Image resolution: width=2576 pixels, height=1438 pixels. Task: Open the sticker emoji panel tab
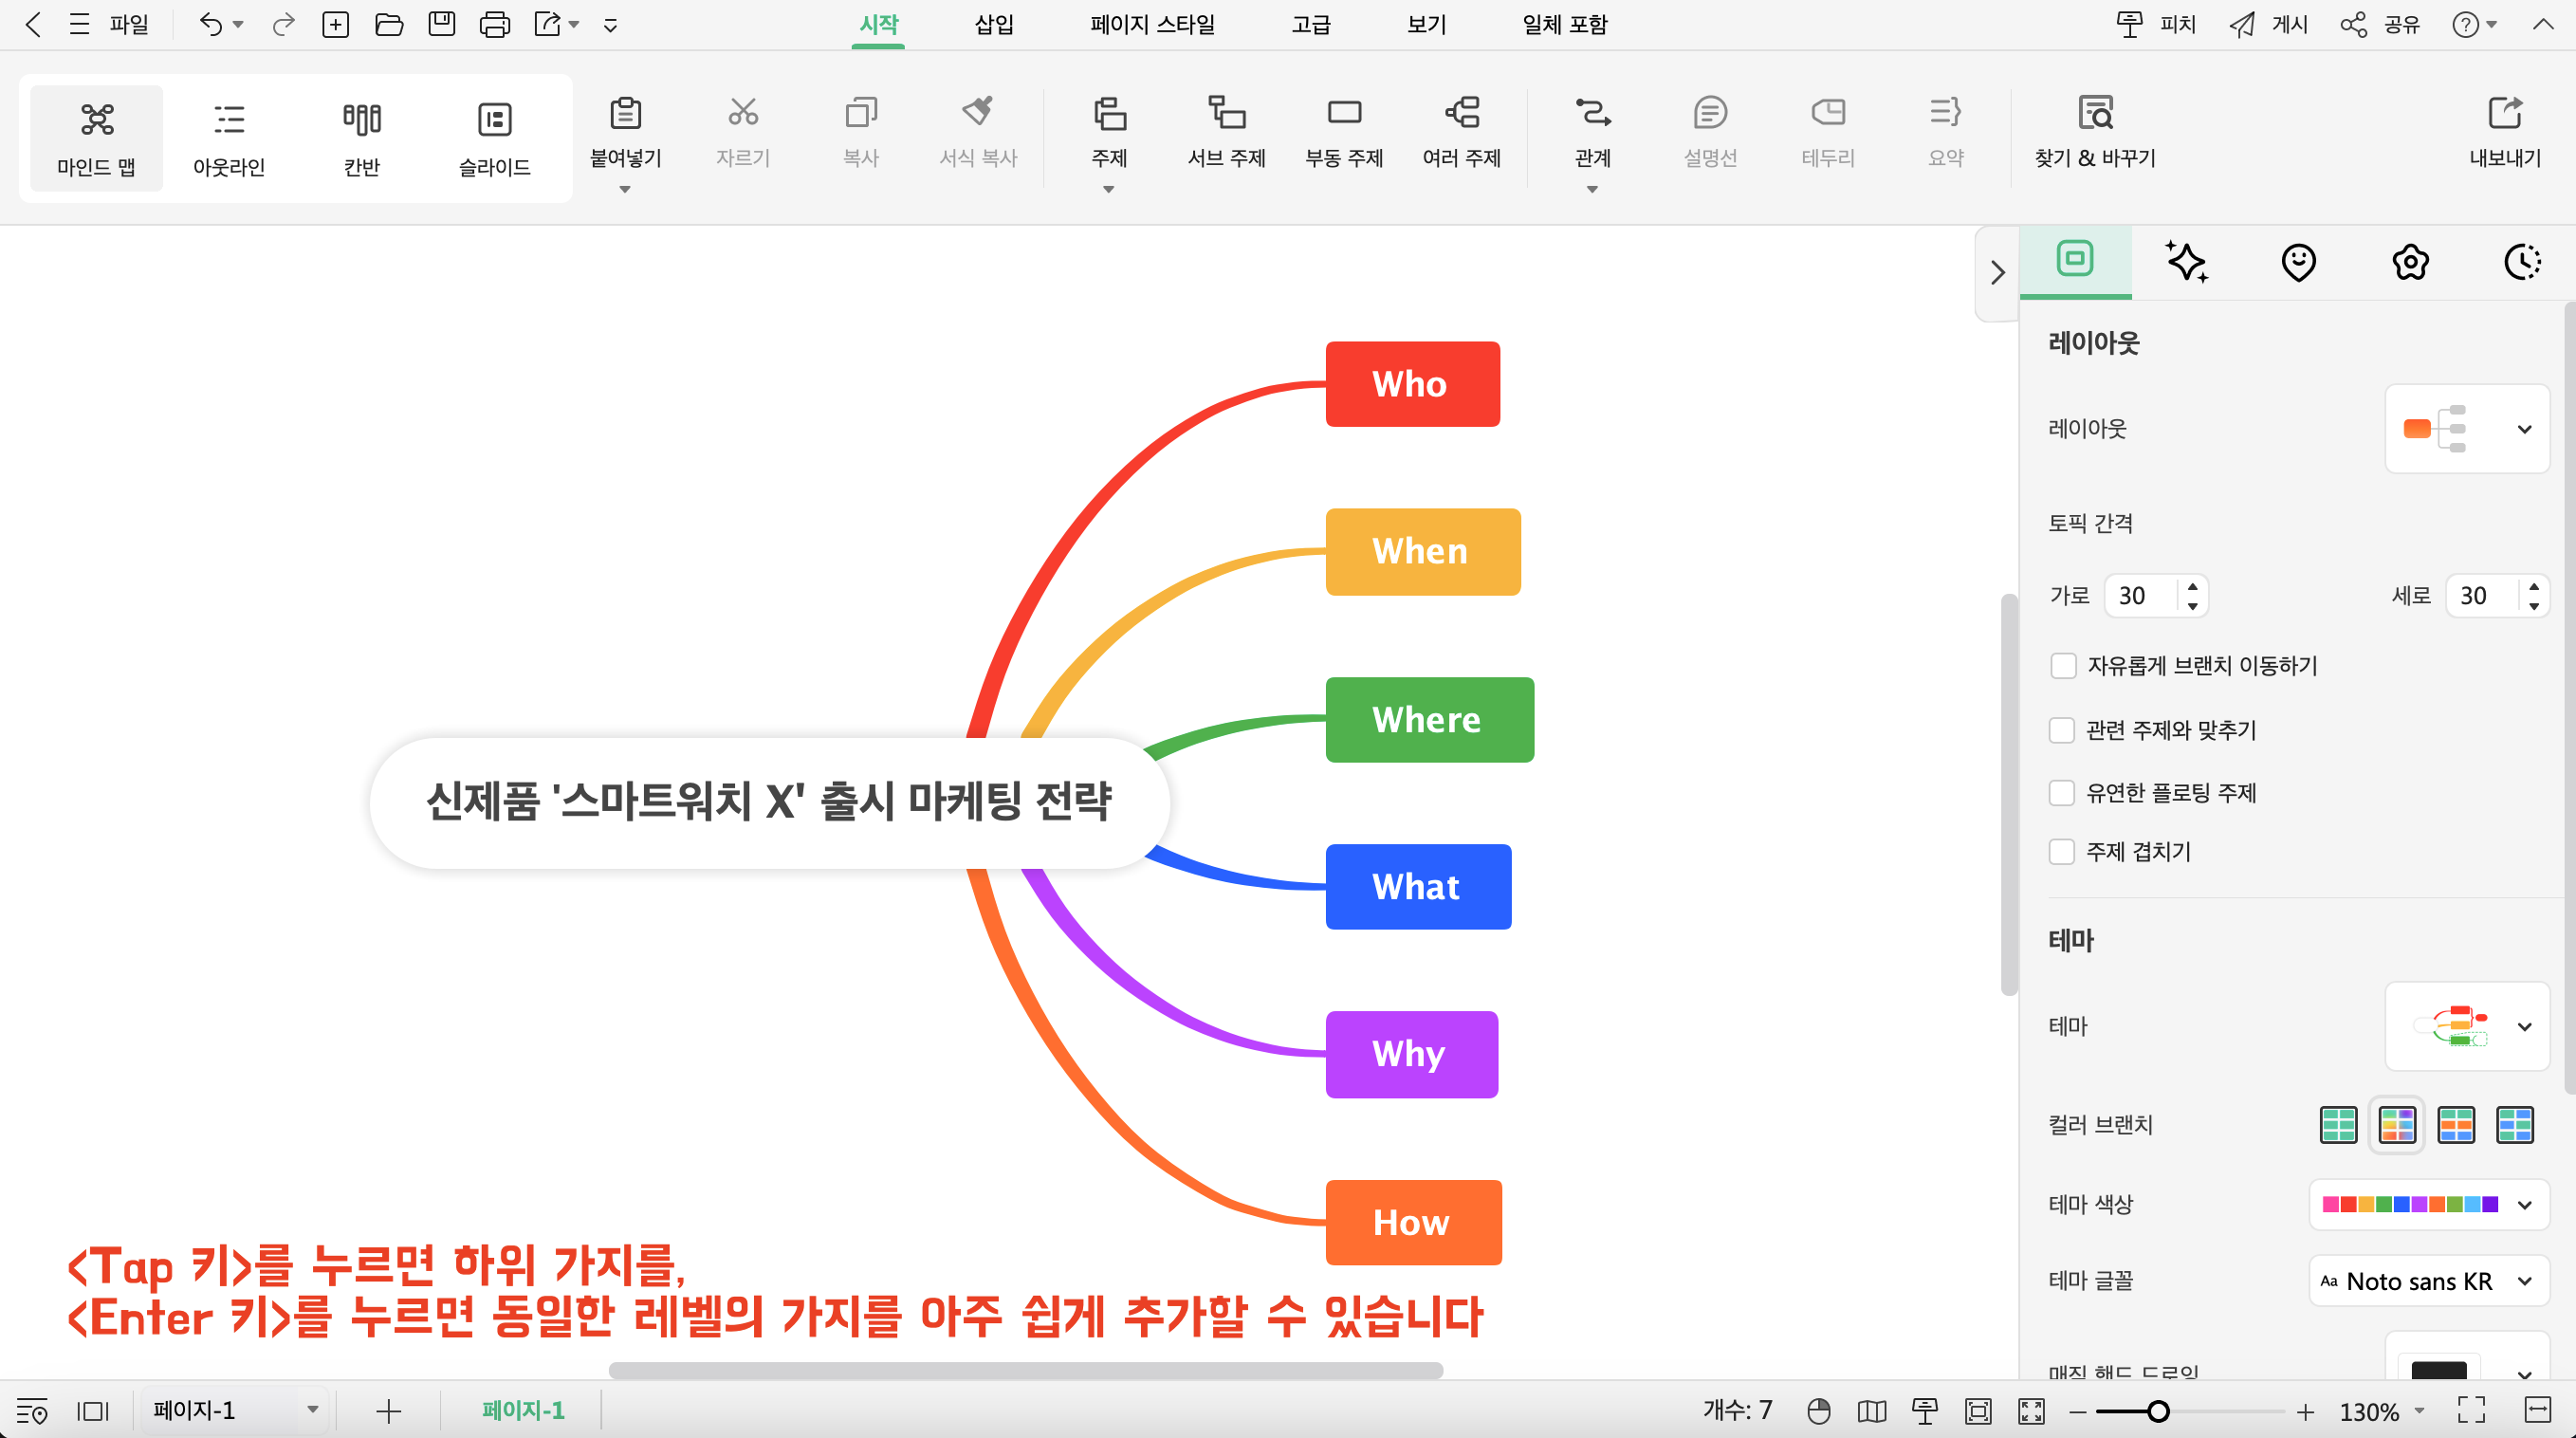coord(2298,262)
